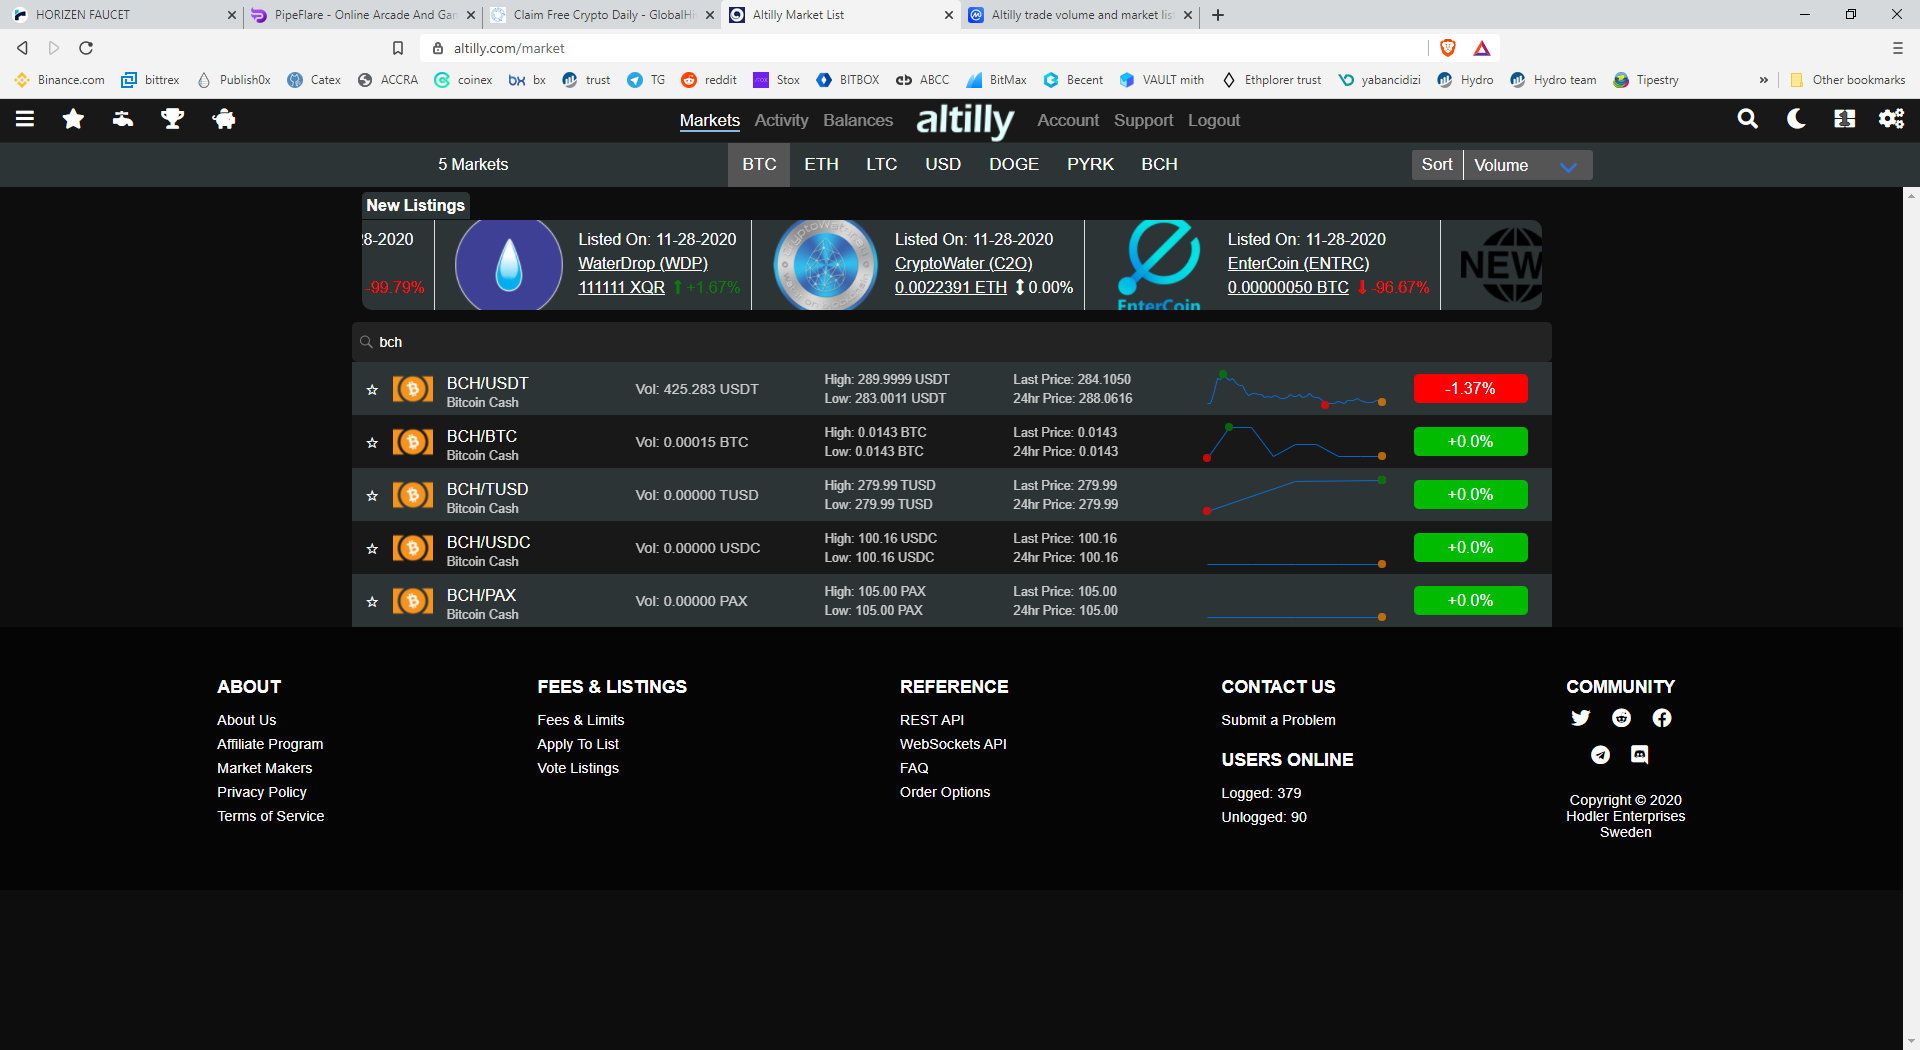1920x1050 pixels.
Task: Click the piggy bank icon in header
Action: 224,119
